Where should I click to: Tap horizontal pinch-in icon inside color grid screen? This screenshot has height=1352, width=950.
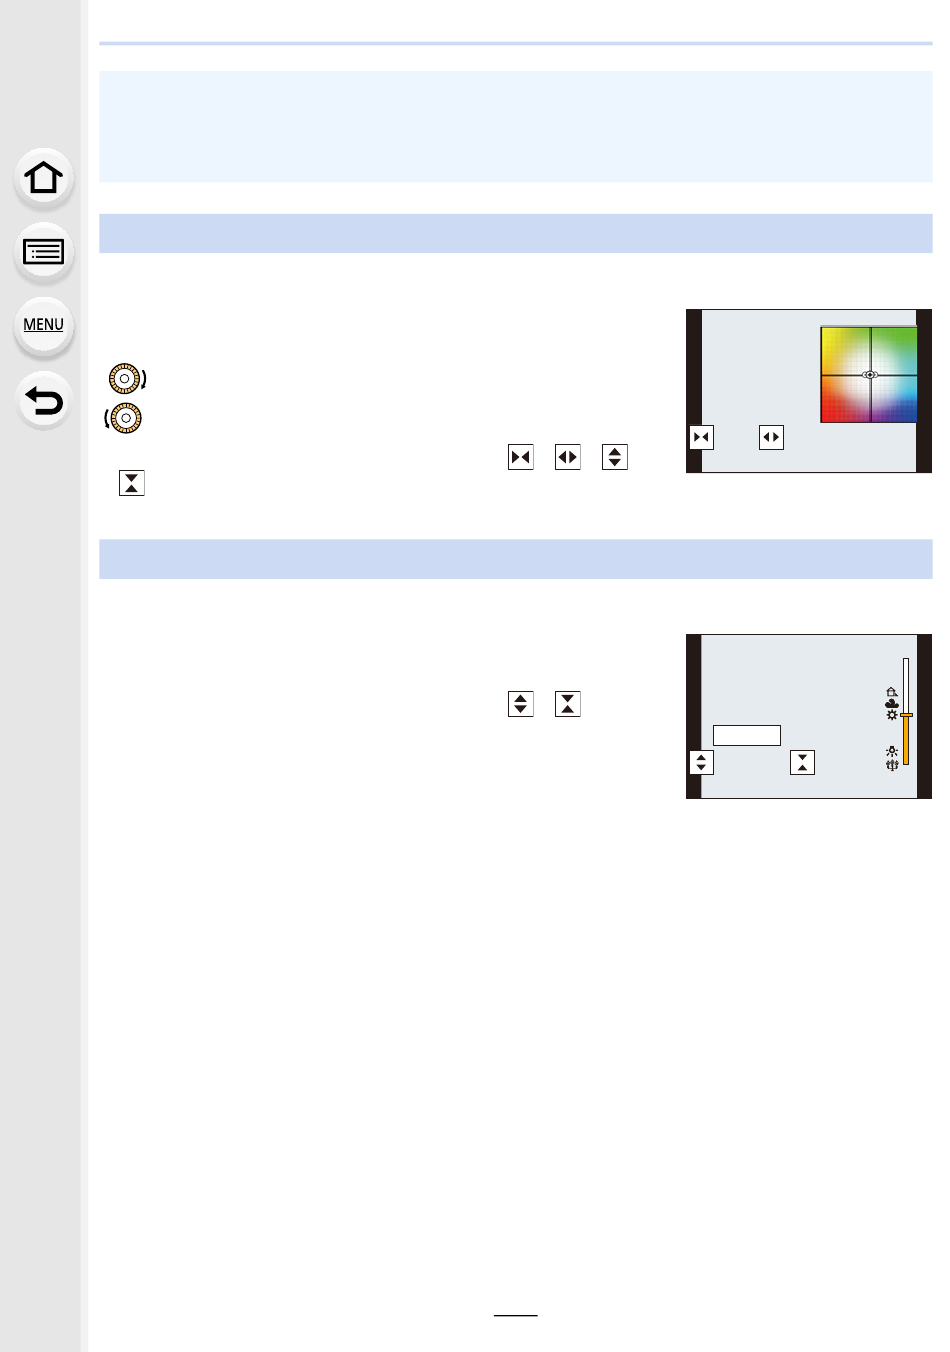click(x=702, y=437)
